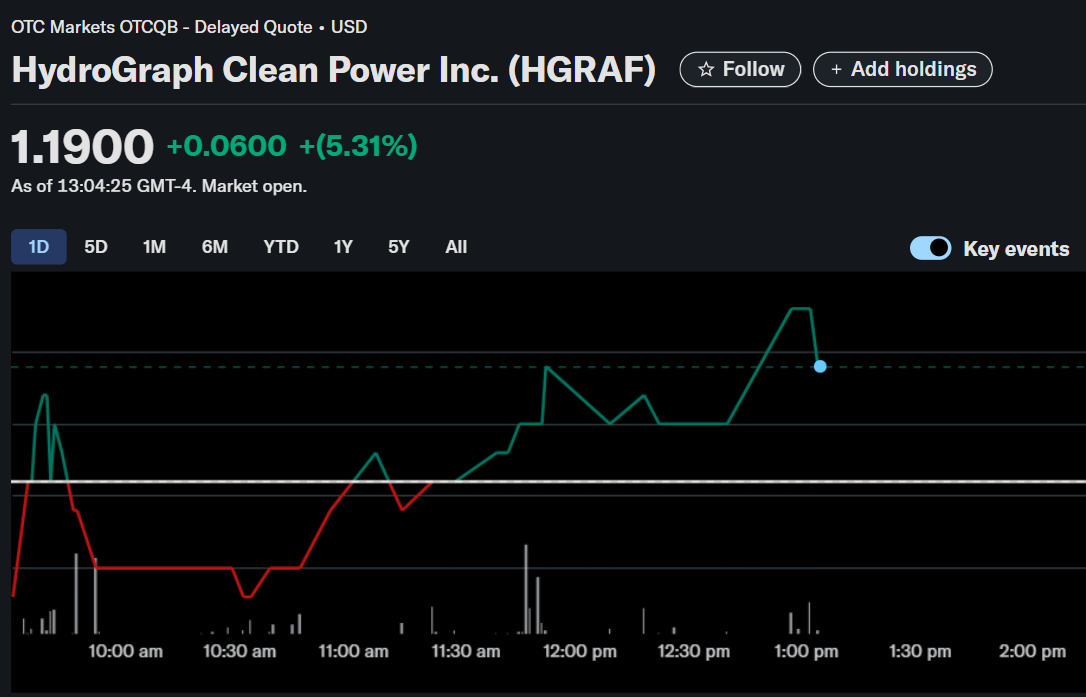Click the plus icon in Add holdings
The width and height of the screenshot is (1086, 697).
click(836, 69)
